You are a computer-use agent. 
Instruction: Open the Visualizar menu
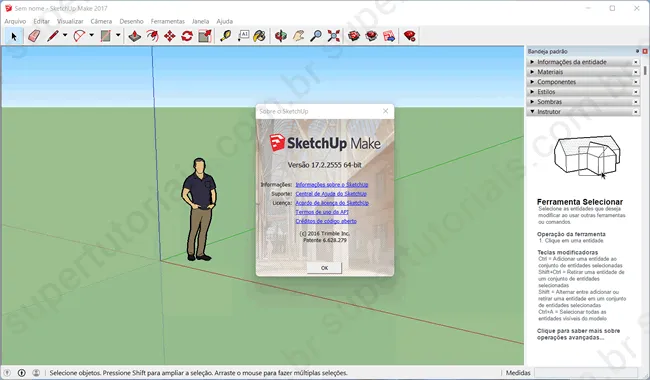[x=70, y=21]
